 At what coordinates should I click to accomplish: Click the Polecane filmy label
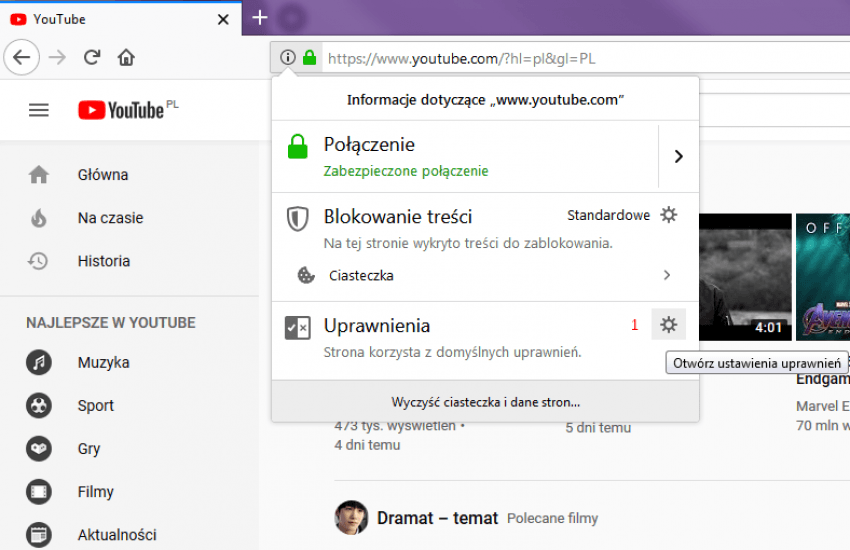point(552,519)
